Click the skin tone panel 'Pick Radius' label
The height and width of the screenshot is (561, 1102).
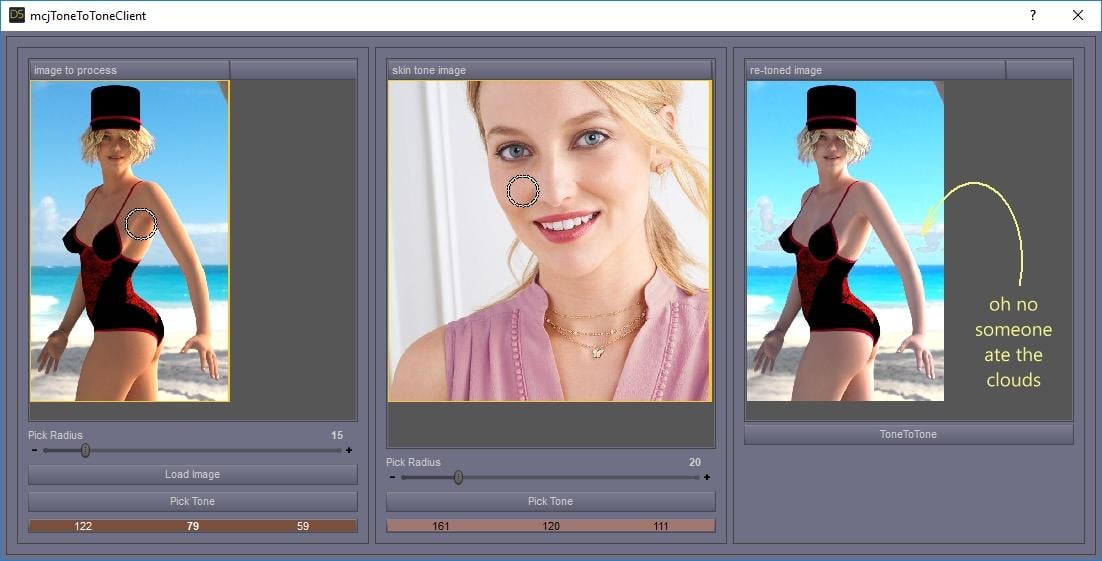coord(413,463)
